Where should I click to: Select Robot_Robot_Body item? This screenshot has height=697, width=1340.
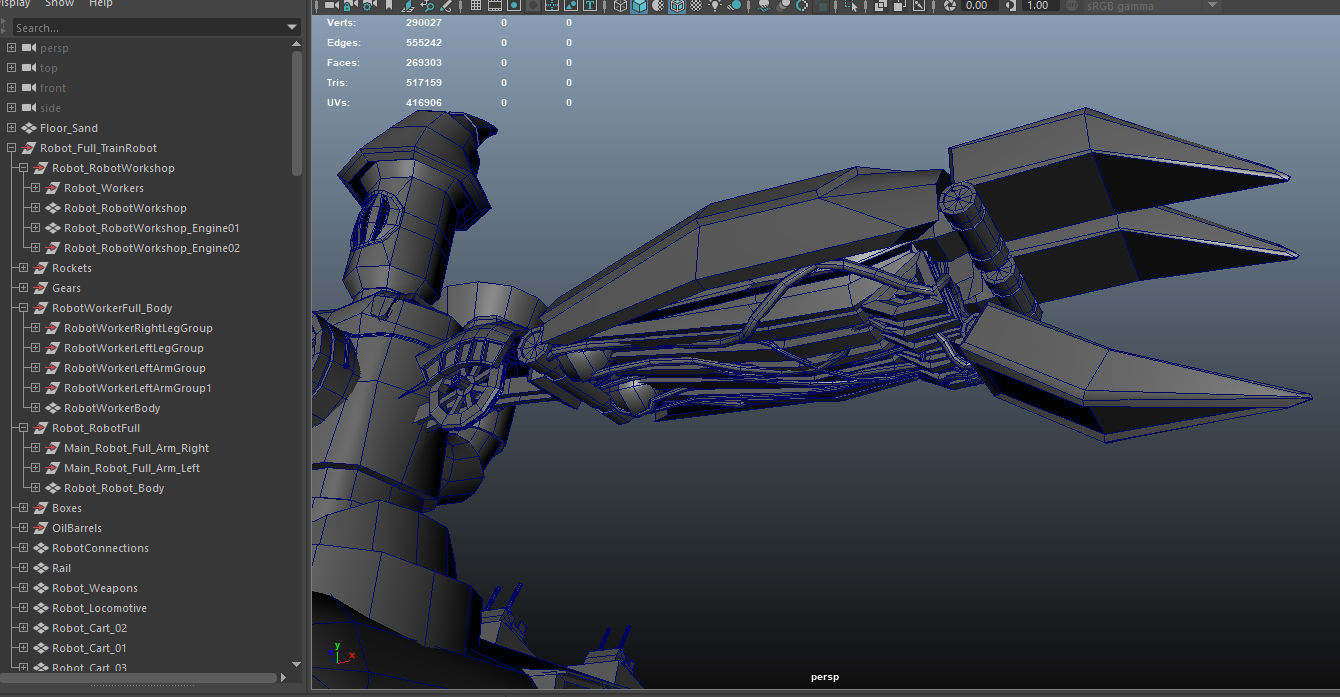point(114,488)
